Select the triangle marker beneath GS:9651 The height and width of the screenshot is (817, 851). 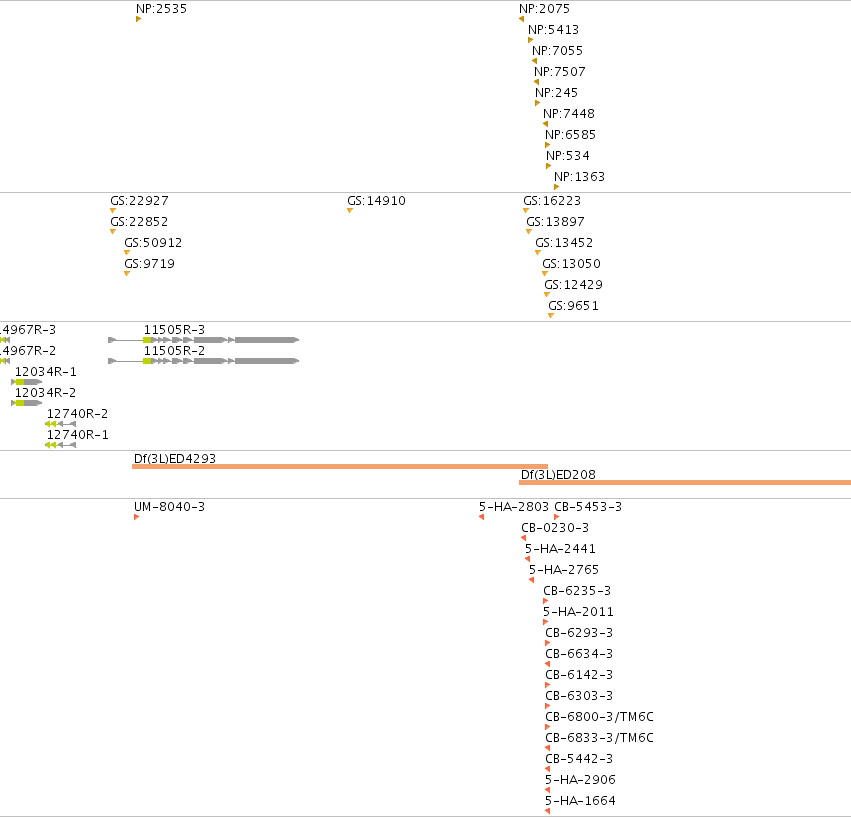[551, 315]
